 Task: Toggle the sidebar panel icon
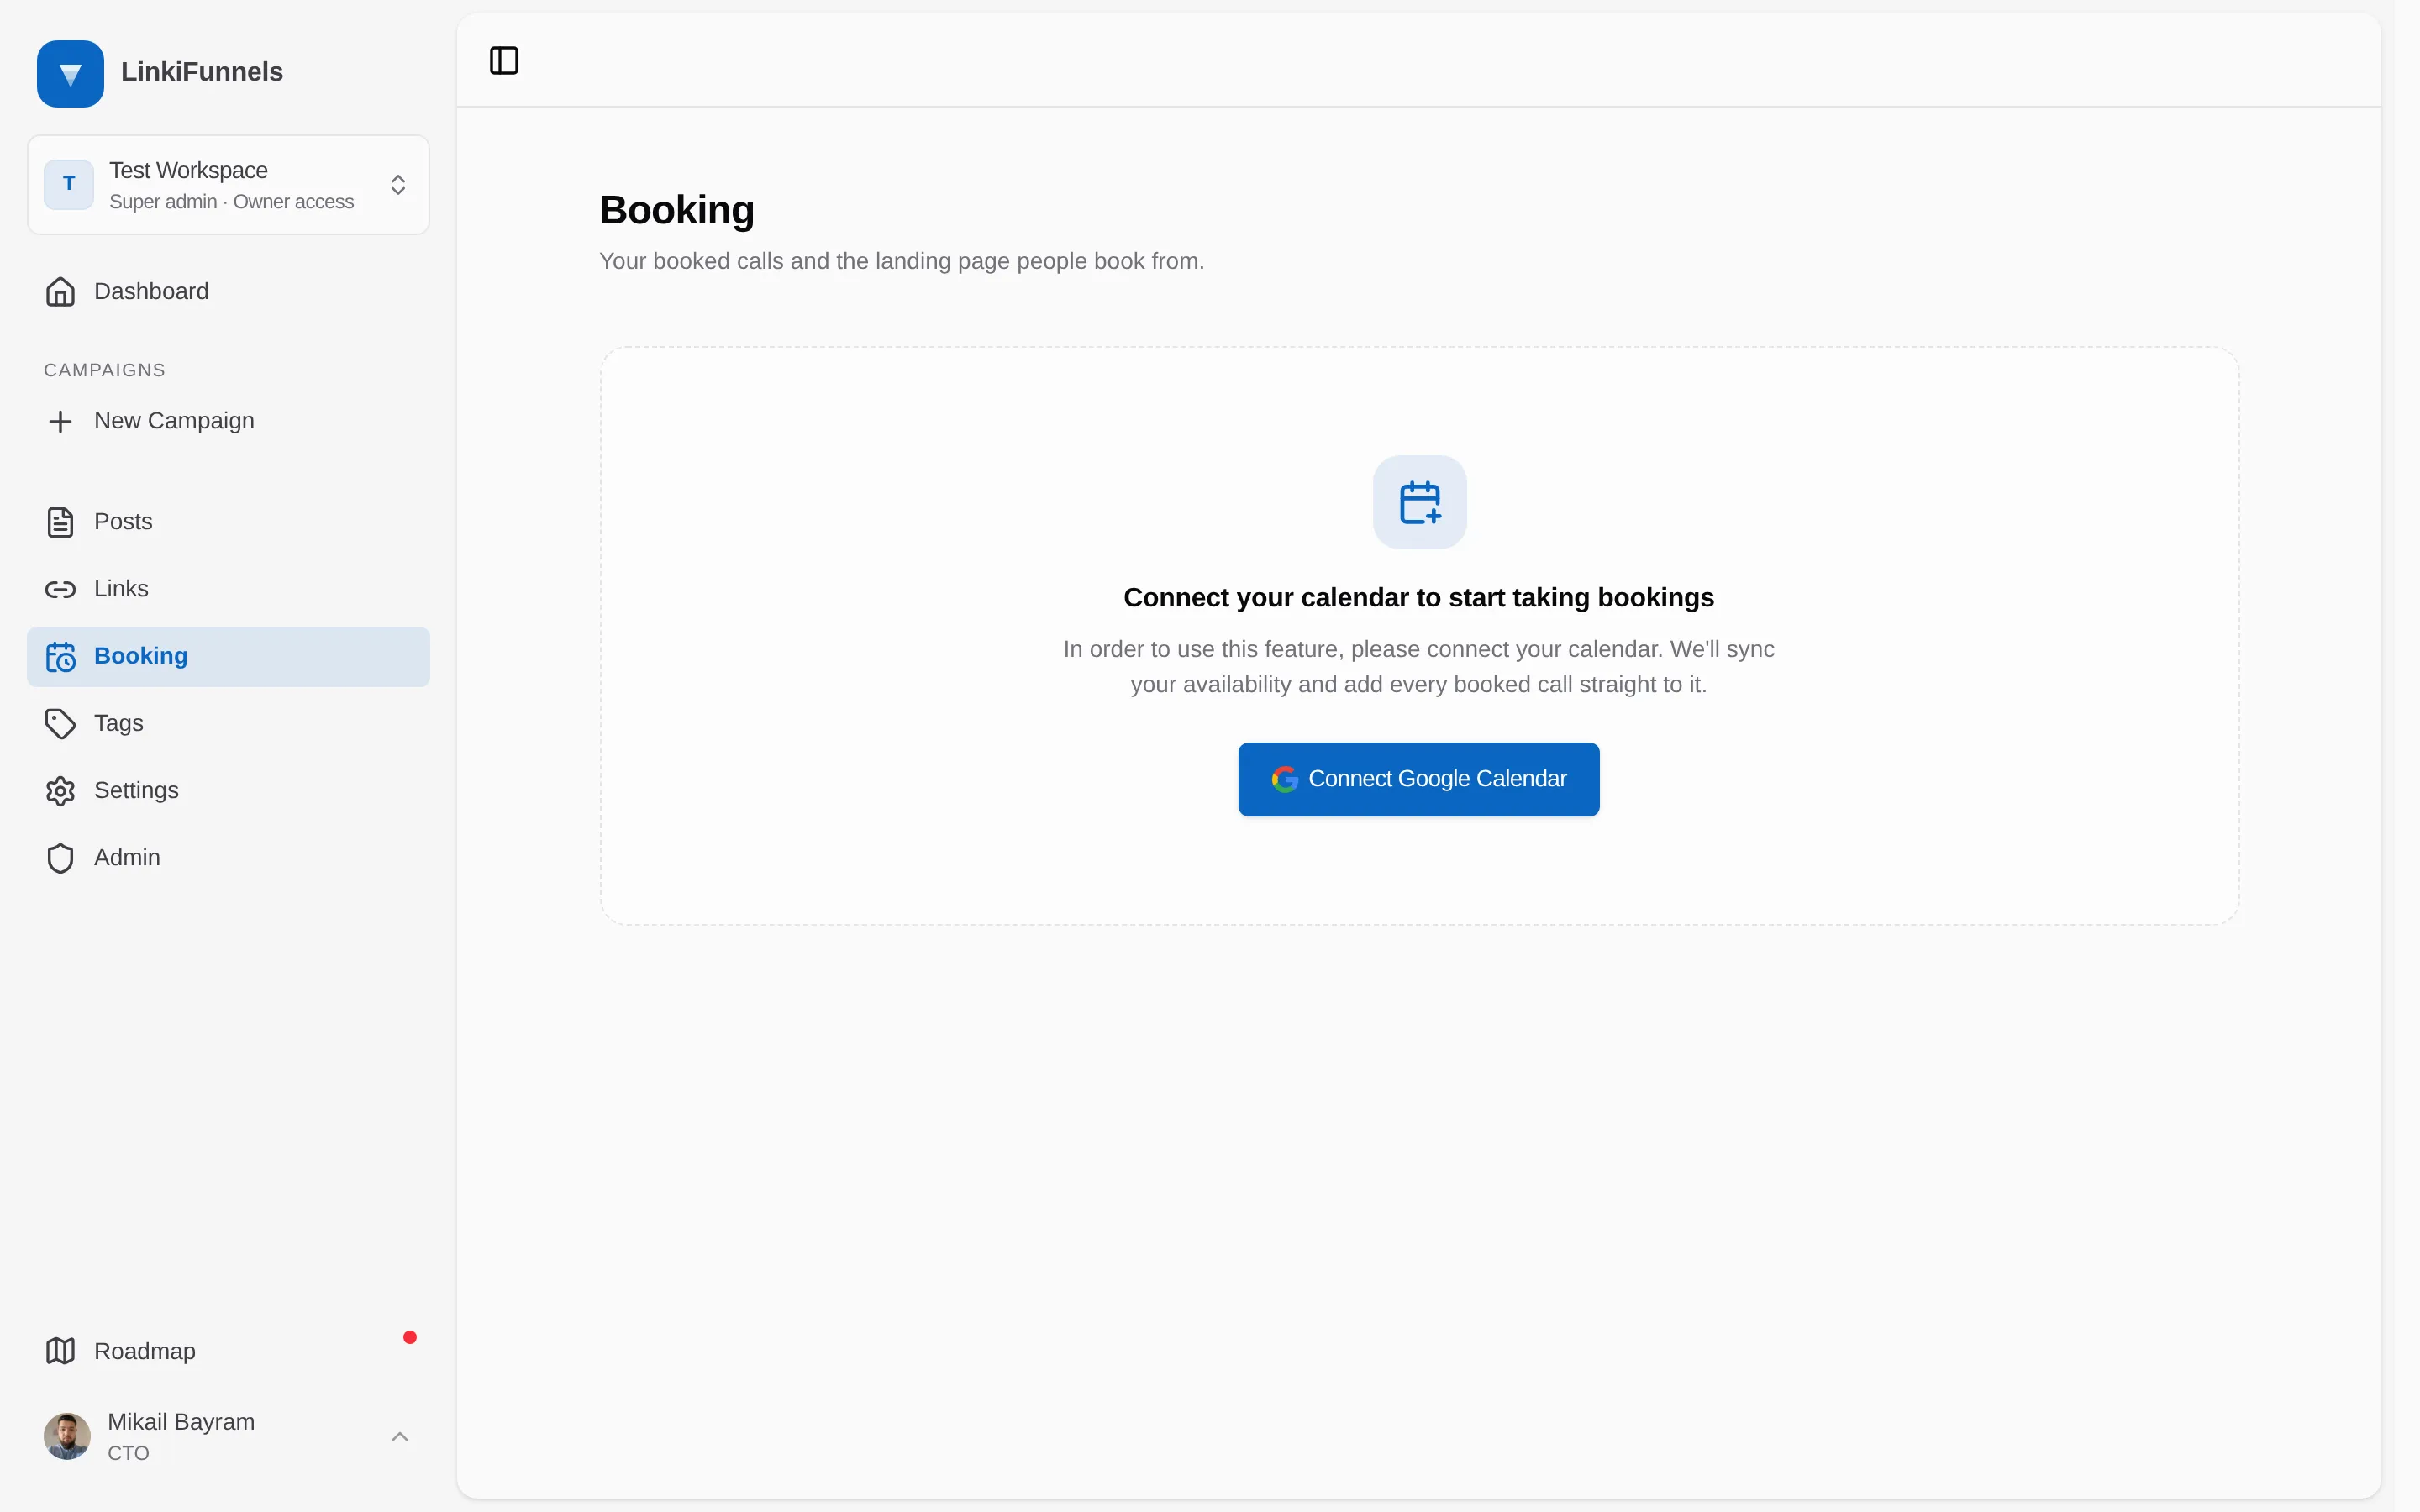[x=504, y=61]
